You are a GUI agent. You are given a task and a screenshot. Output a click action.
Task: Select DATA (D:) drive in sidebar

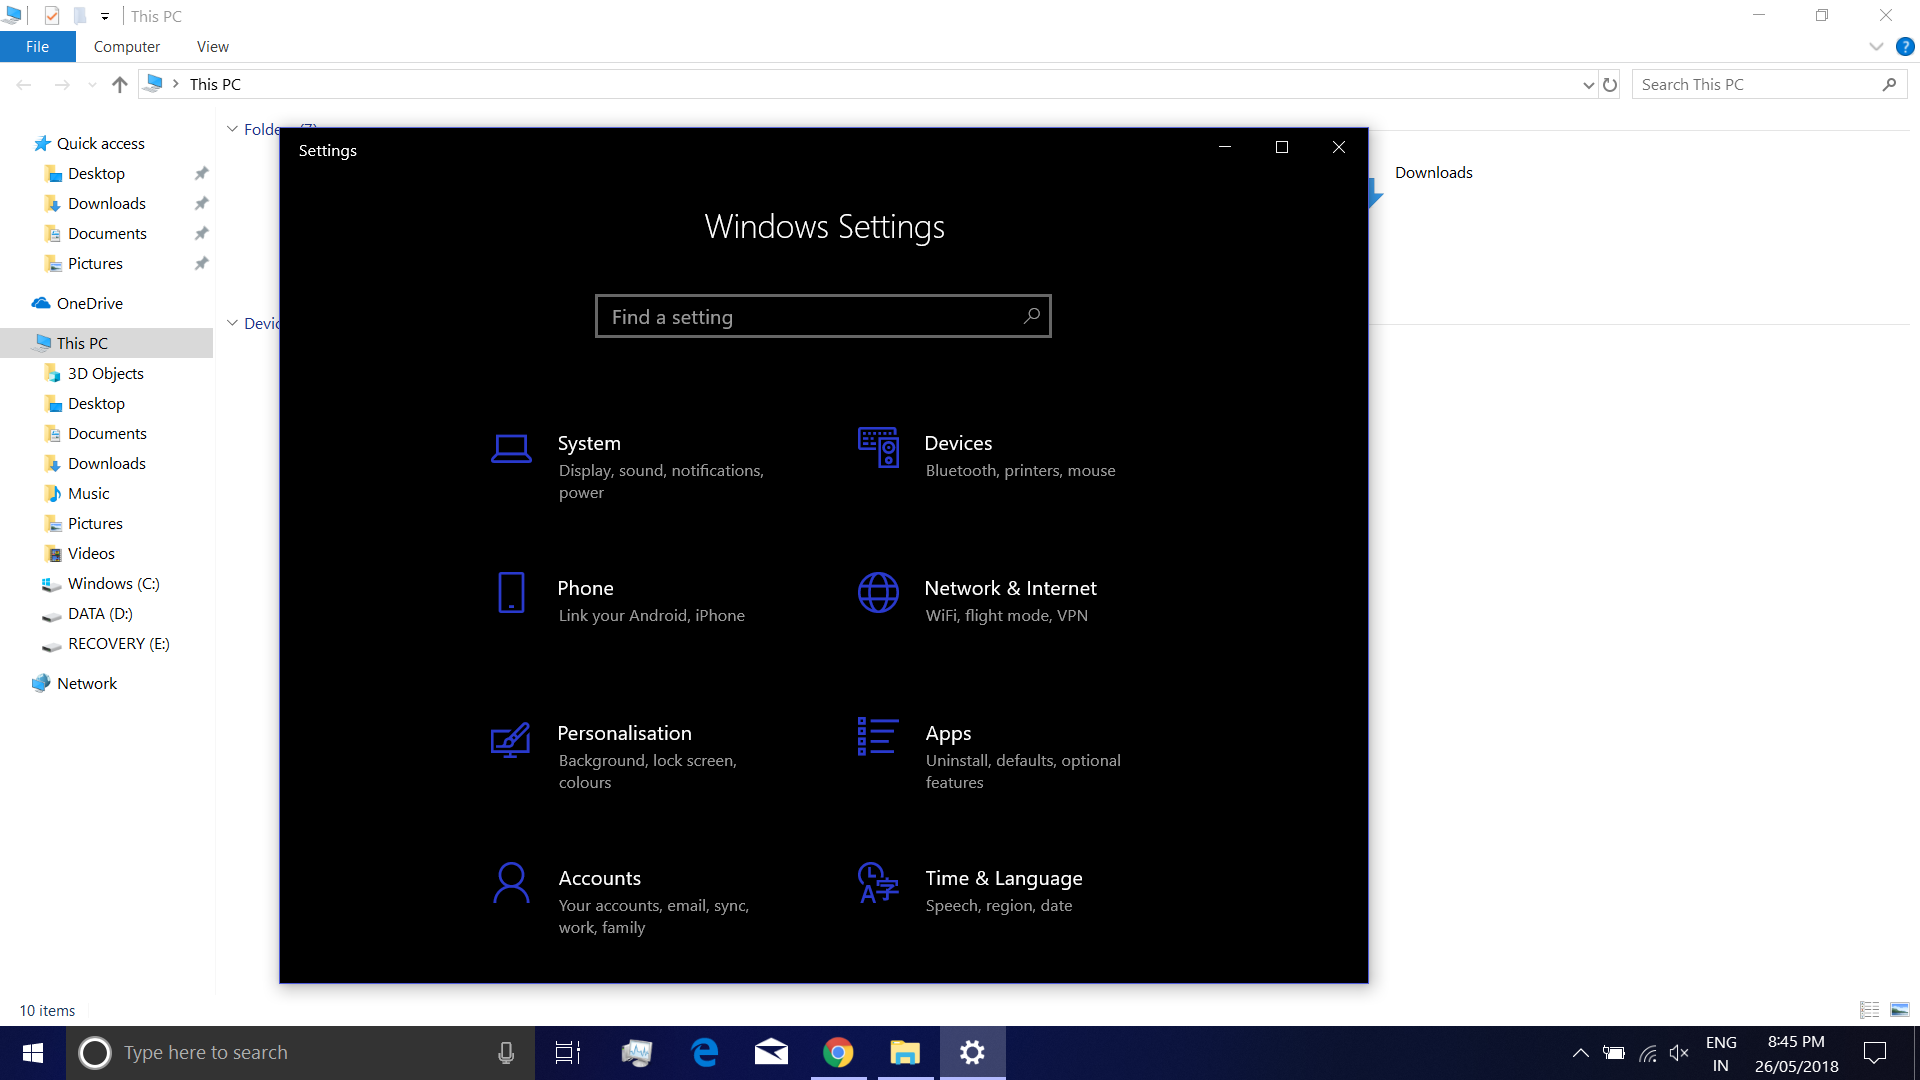coord(98,613)
